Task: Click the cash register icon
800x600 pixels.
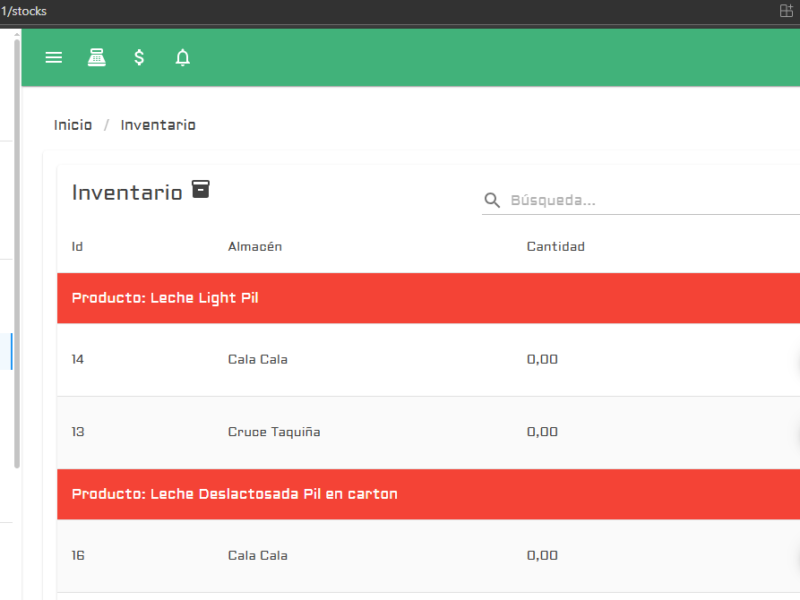Action: pos(96,58)
